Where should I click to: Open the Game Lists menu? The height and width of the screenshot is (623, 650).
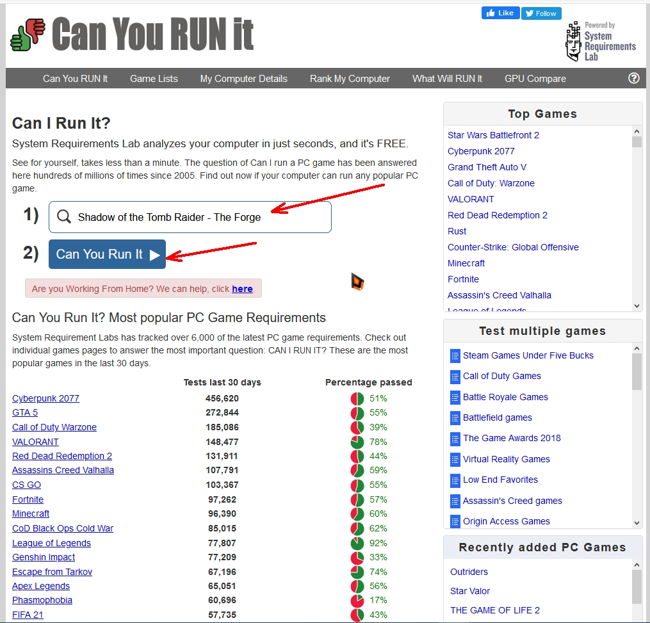(x=154, y=78)
